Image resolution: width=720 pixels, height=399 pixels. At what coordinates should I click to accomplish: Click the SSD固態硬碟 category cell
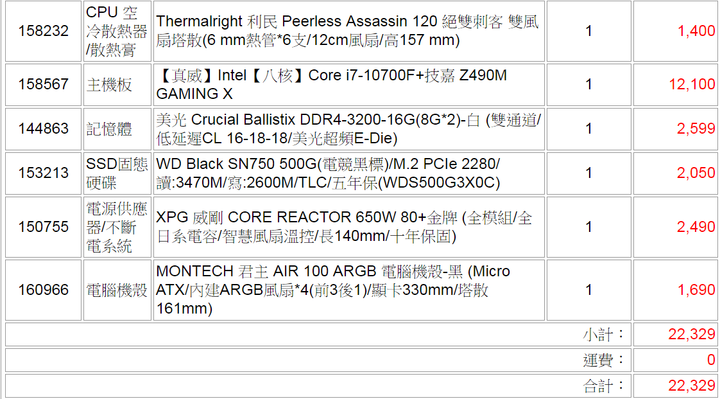pos(117,173)
